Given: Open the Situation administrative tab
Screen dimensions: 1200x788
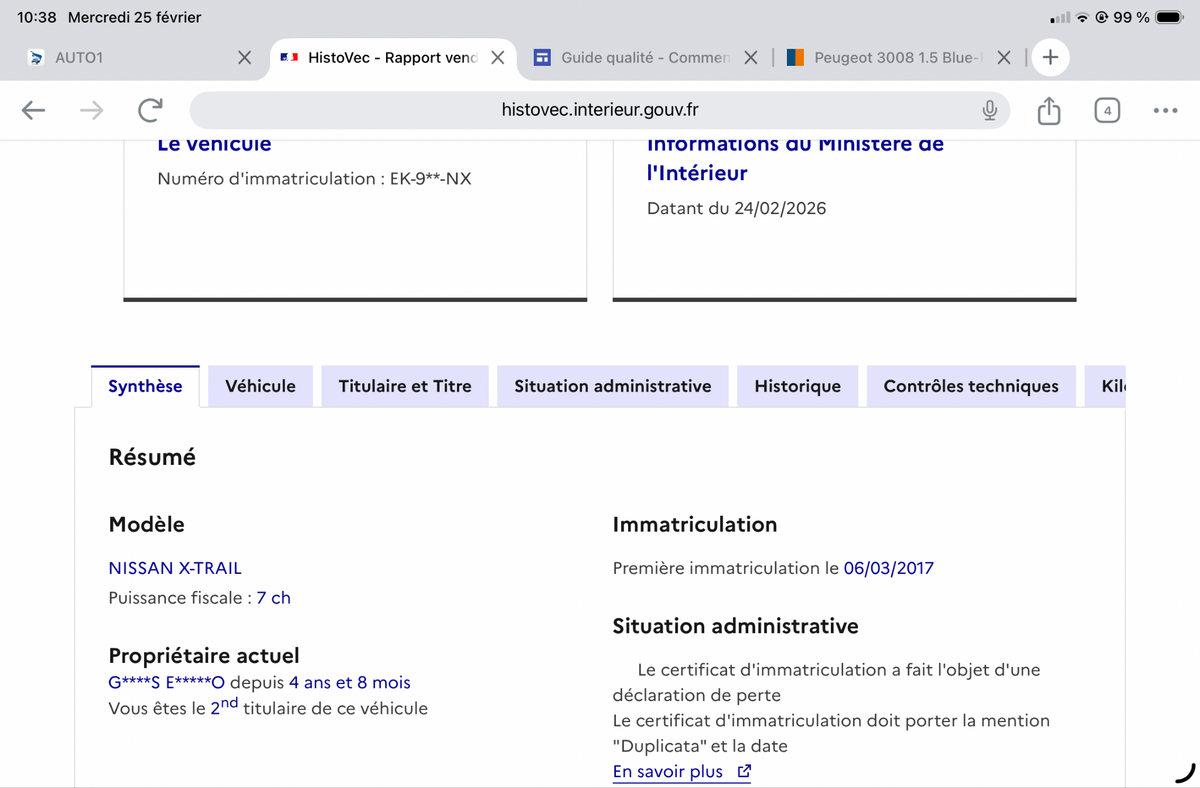Looking at the screenshot, I should click(x=613, y=386).
